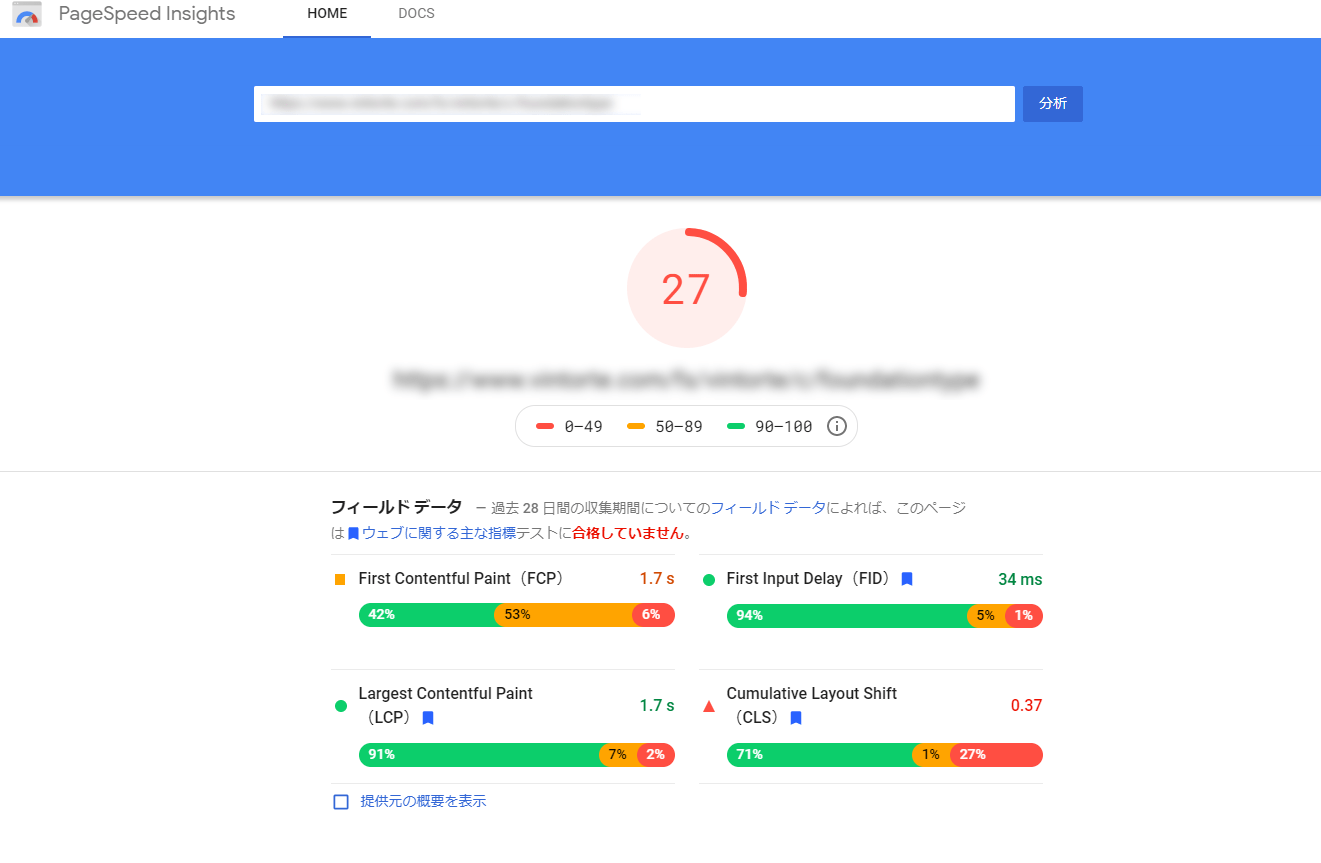Click the performance score gauge showing 27
This screenshot has width=1321, height=863.
(x=686, y=289)
